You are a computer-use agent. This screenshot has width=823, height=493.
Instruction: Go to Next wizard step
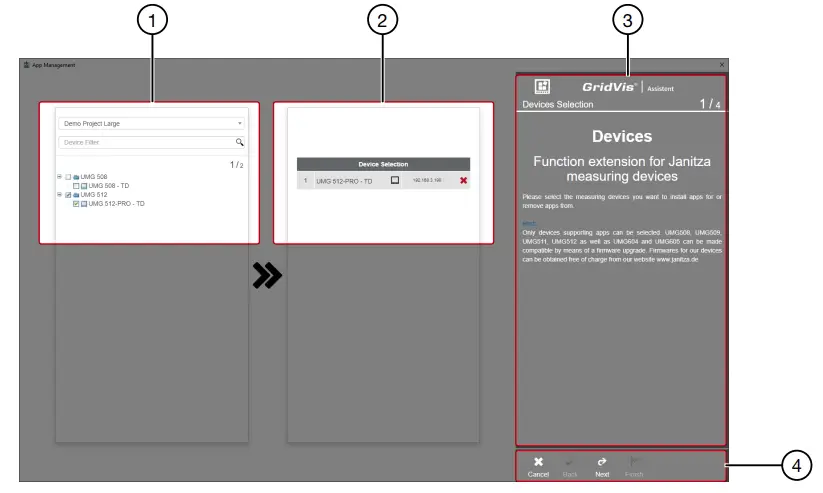[x=602, y=467]
